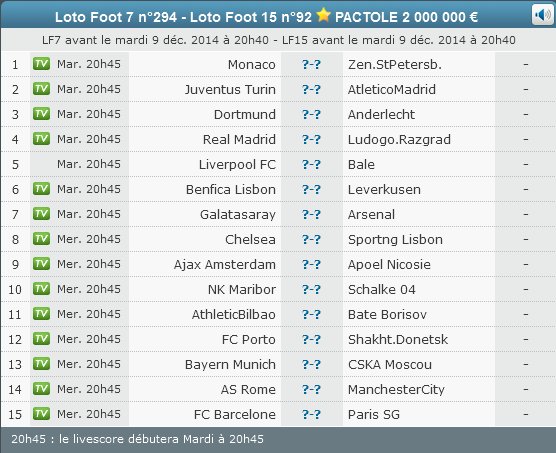Click the gold star in the header
The image size is (556, 453).
click(x=323, y=15)
